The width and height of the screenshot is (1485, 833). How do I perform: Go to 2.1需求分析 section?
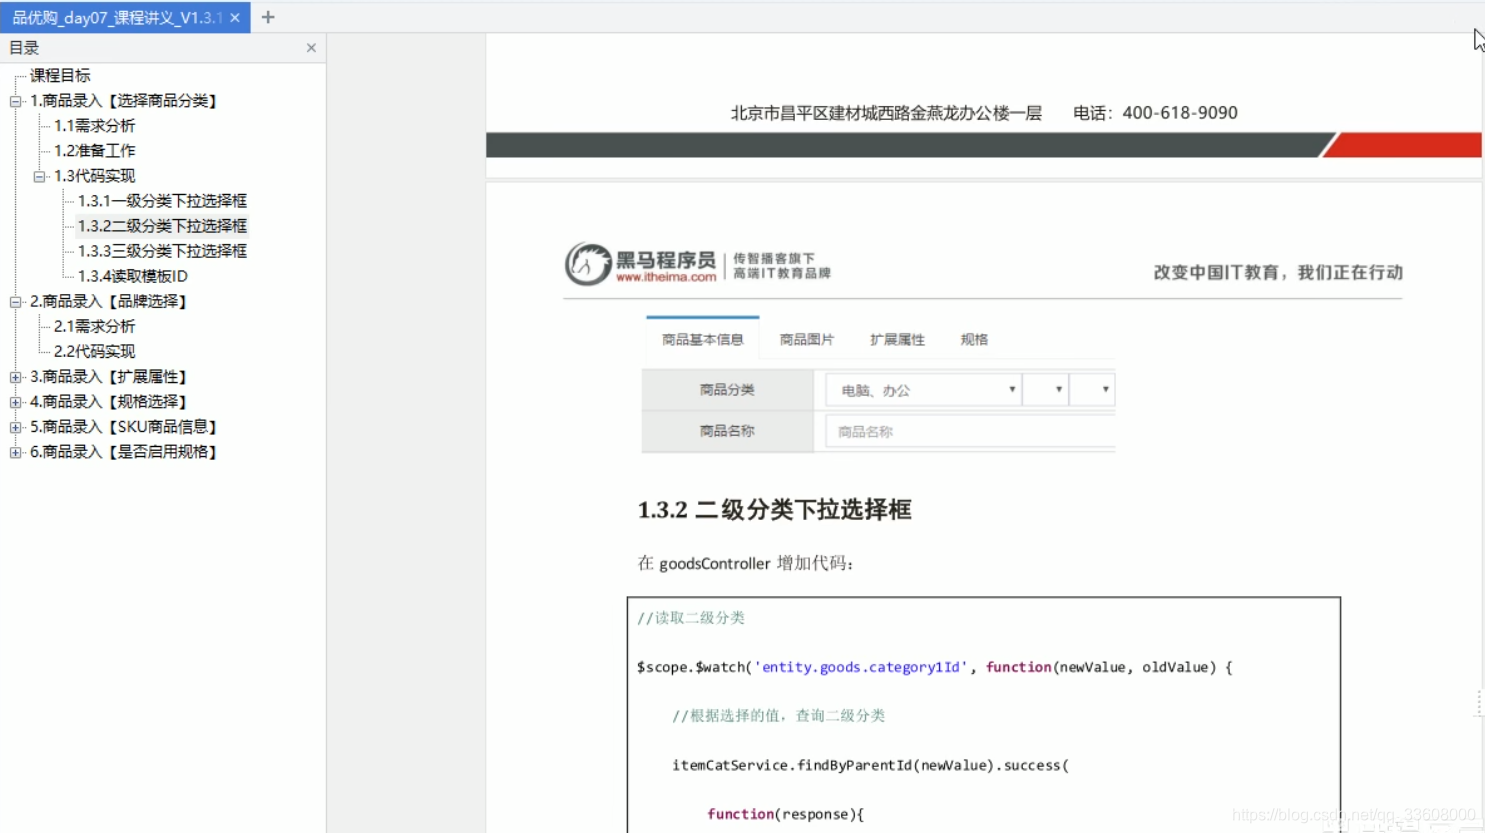click(x=94, y=326)
